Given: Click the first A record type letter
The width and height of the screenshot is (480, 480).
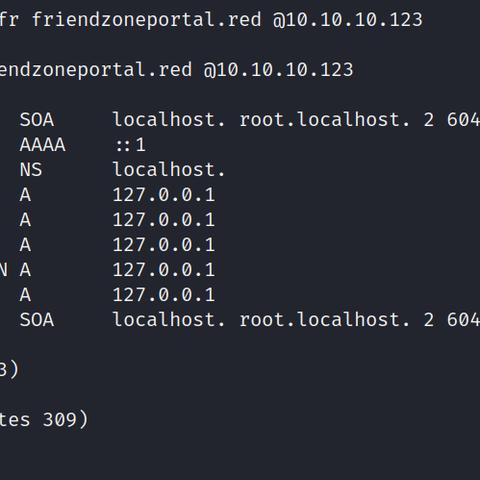Looking at the screenshot, I should coord(25,195).
